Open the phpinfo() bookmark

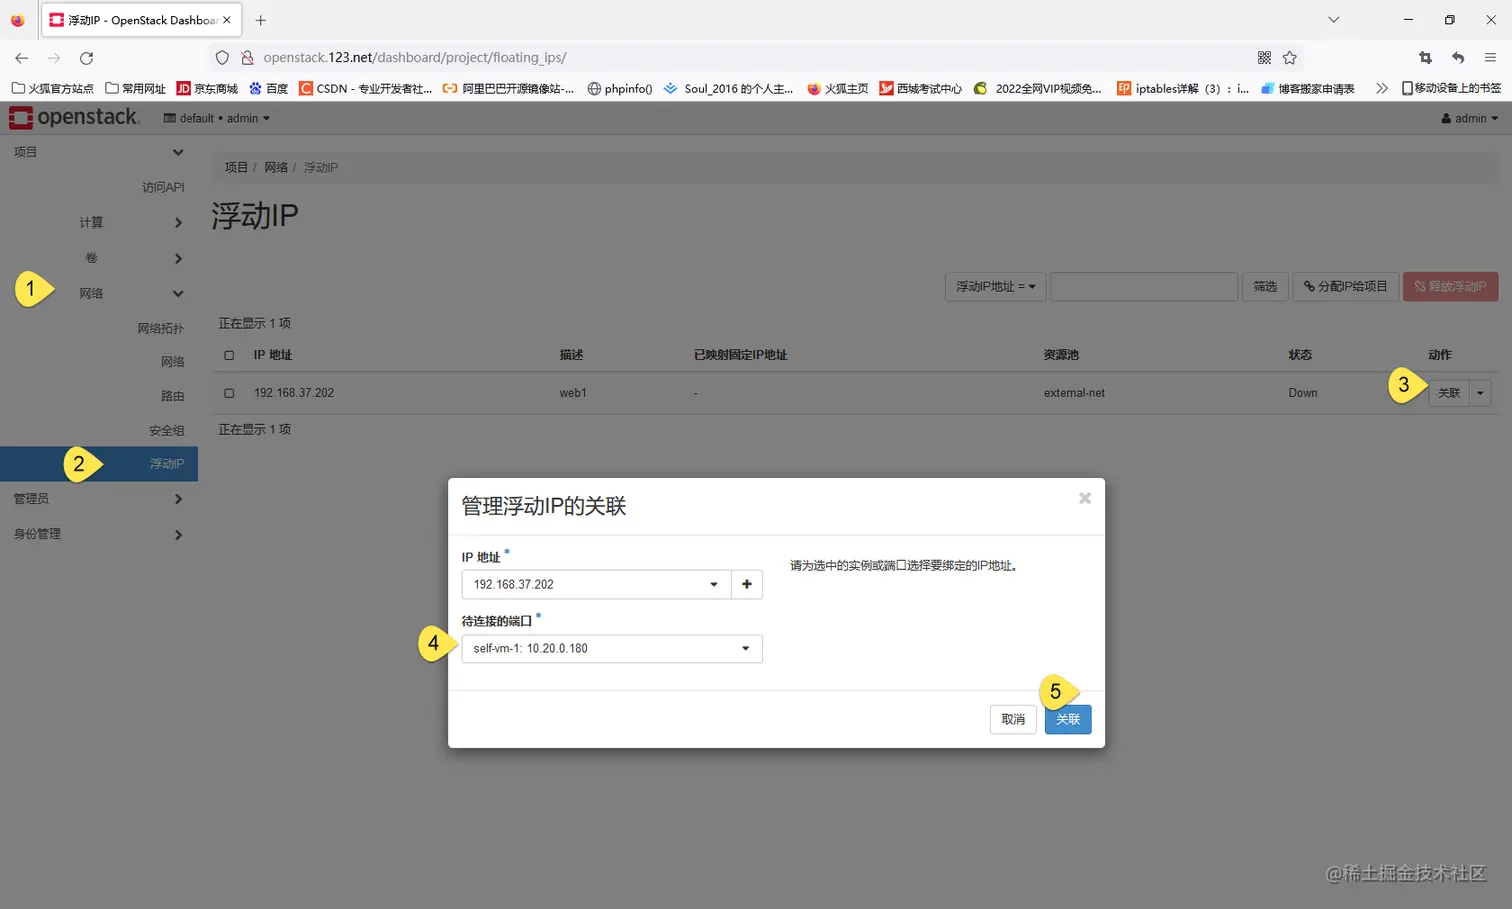619,88
